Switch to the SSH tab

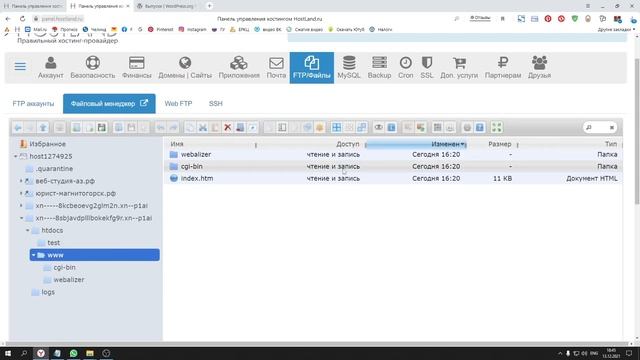click(x=216, y=104)
